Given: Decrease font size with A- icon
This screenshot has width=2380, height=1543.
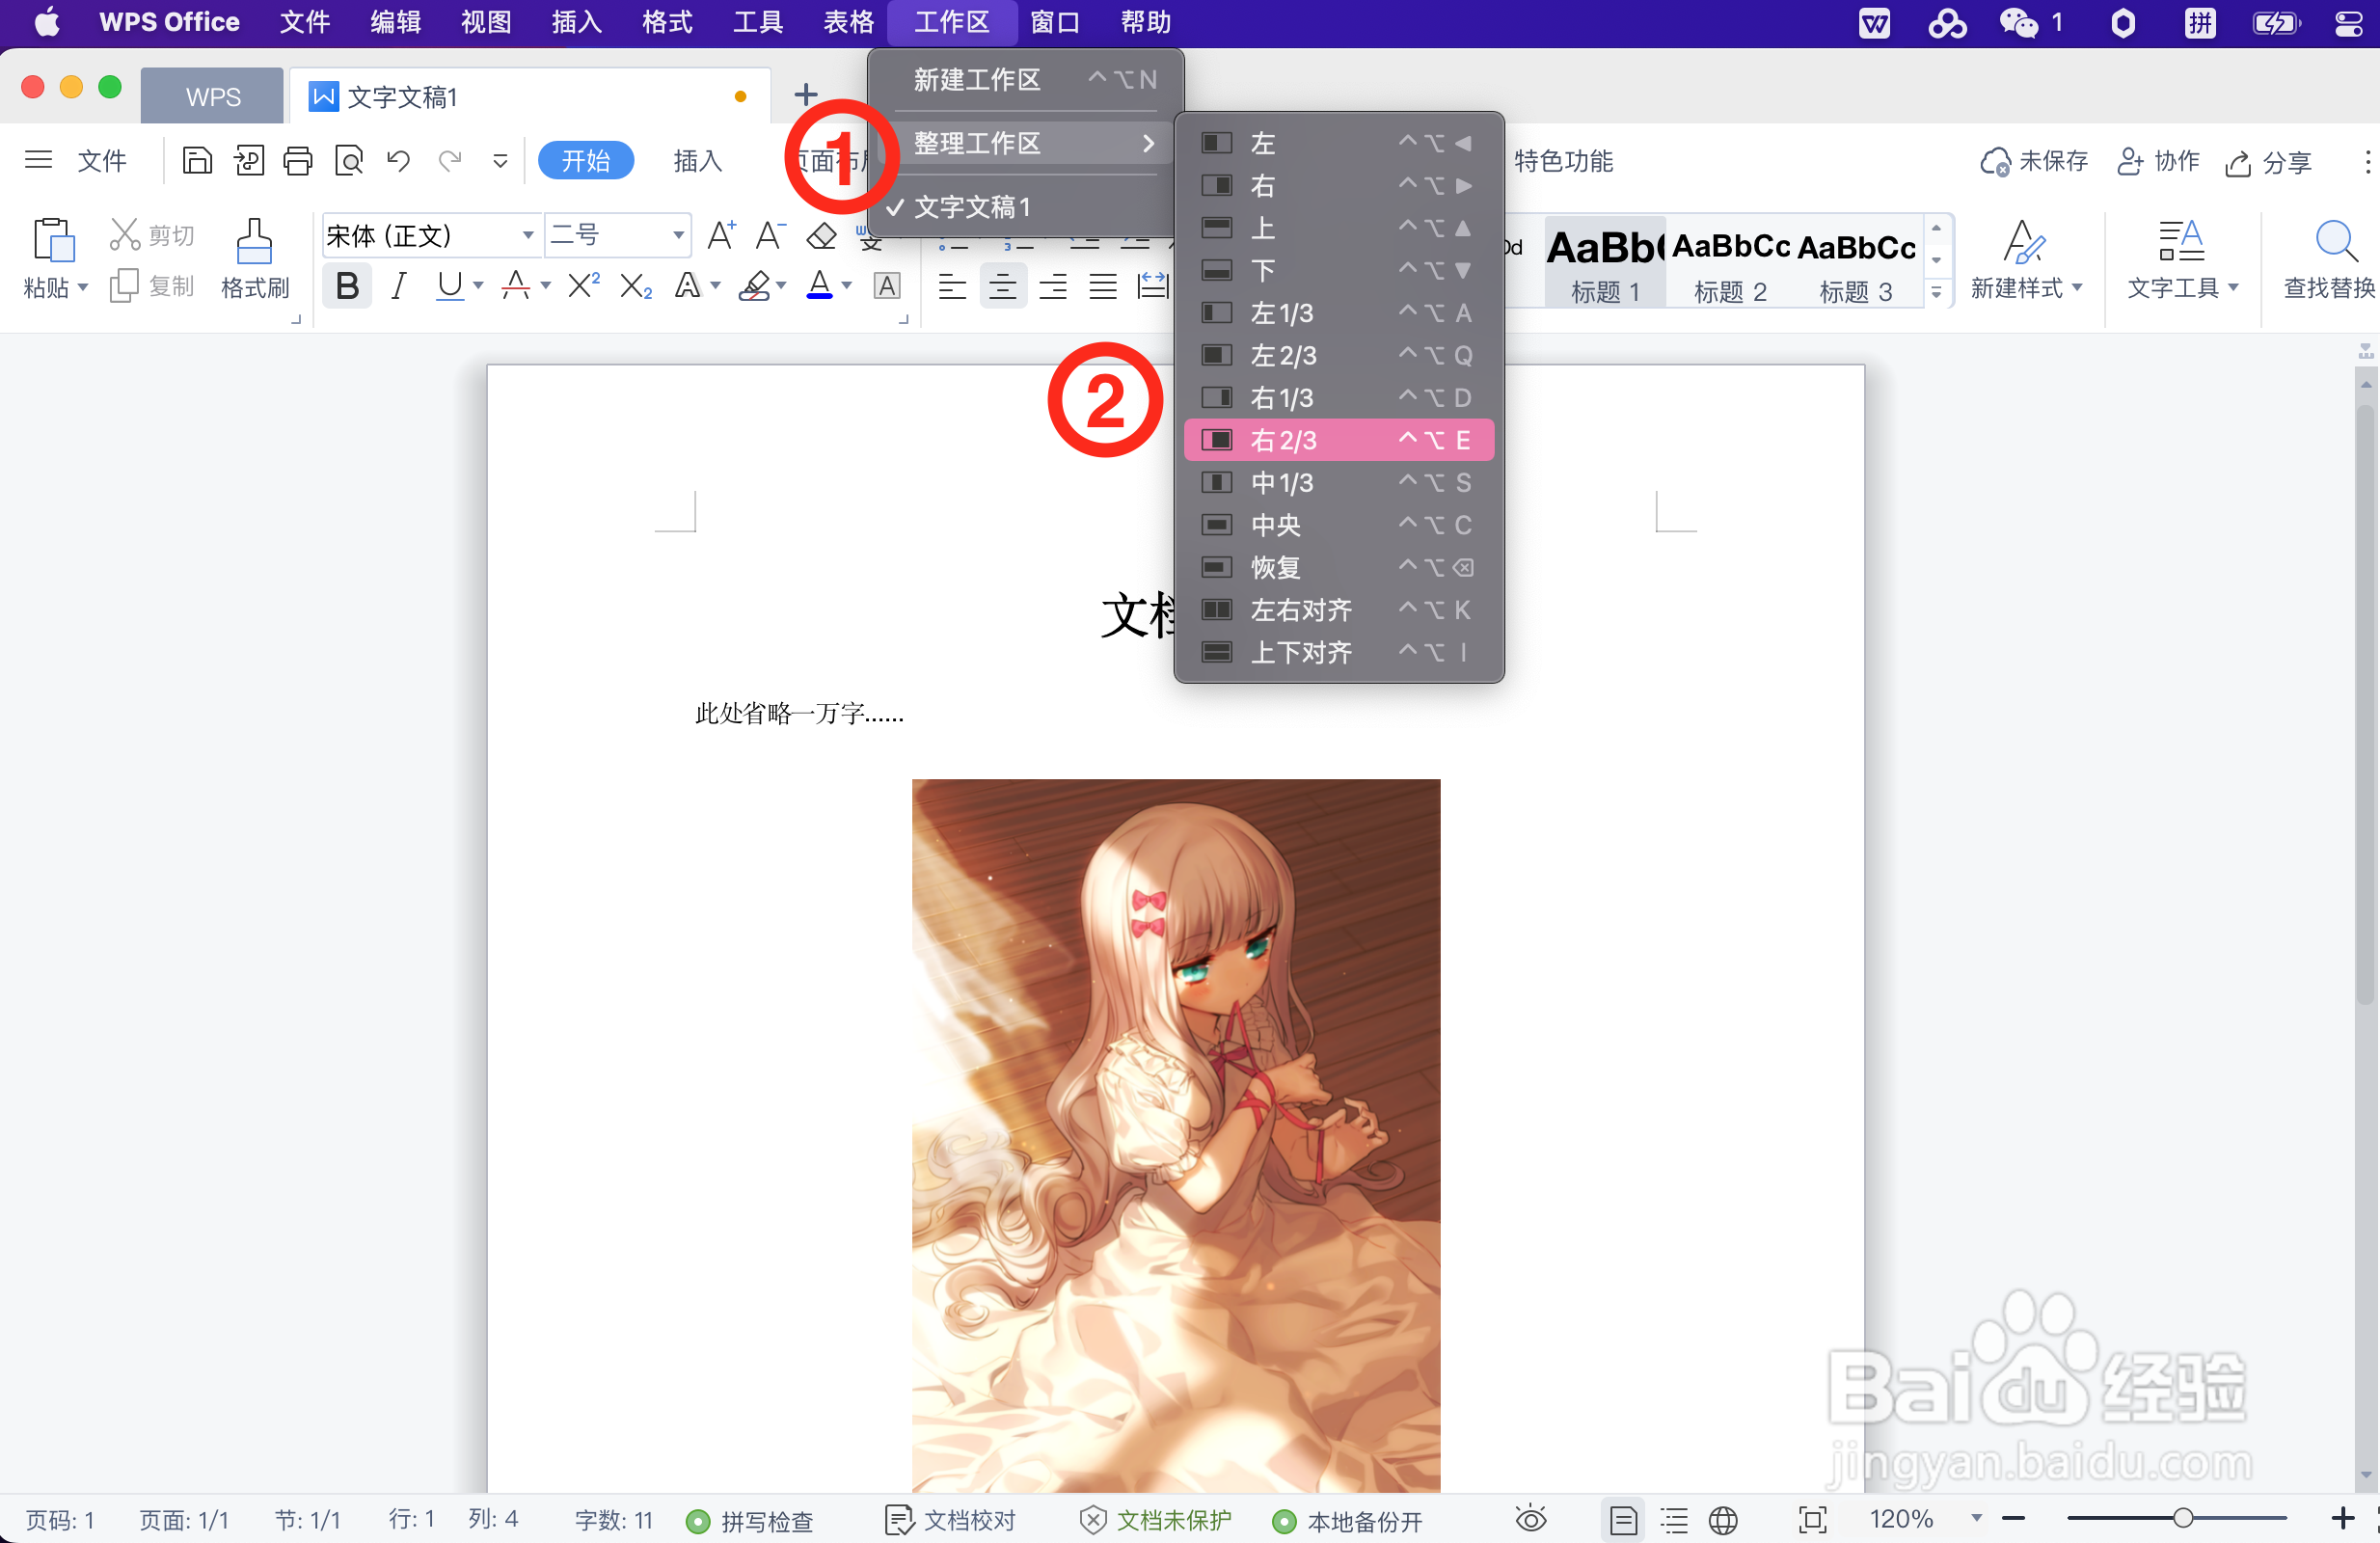Looking at the screenshot, I should (770, 235).
